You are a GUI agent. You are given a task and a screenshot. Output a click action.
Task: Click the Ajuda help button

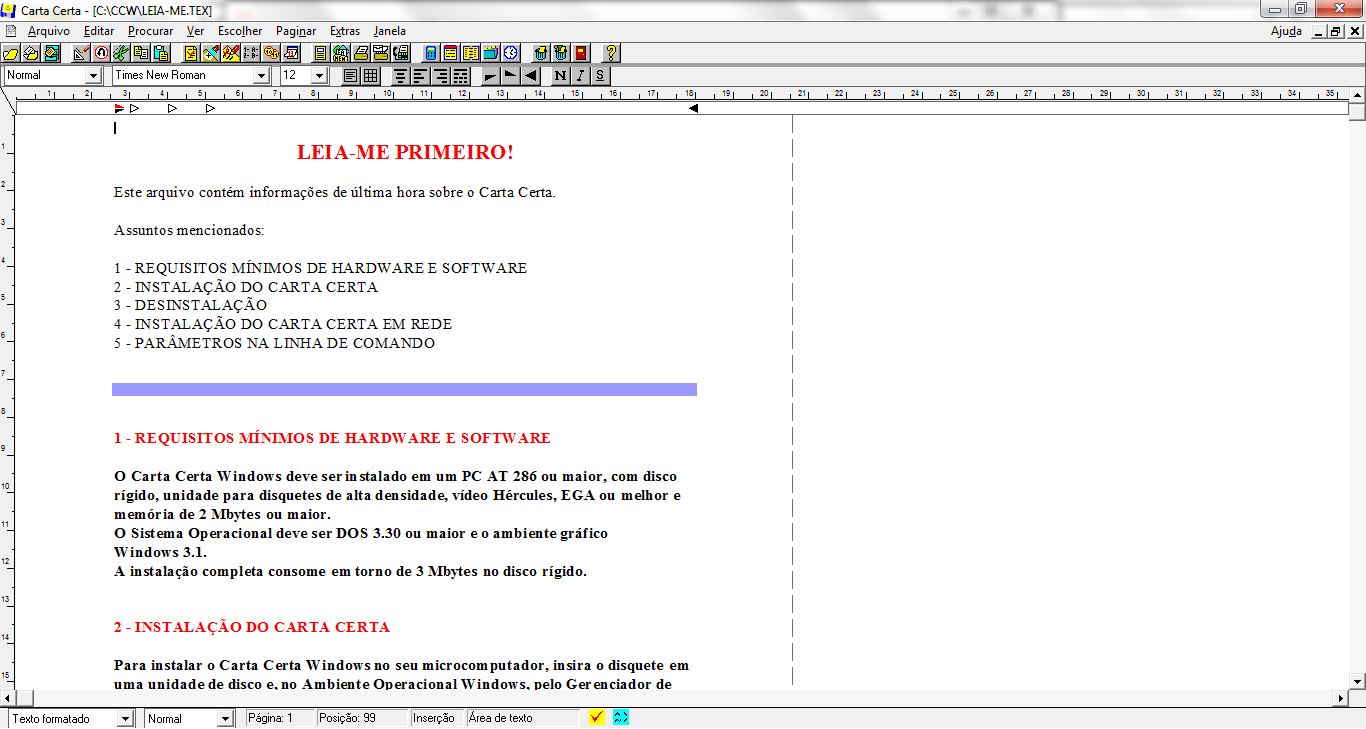[1286, 31]
